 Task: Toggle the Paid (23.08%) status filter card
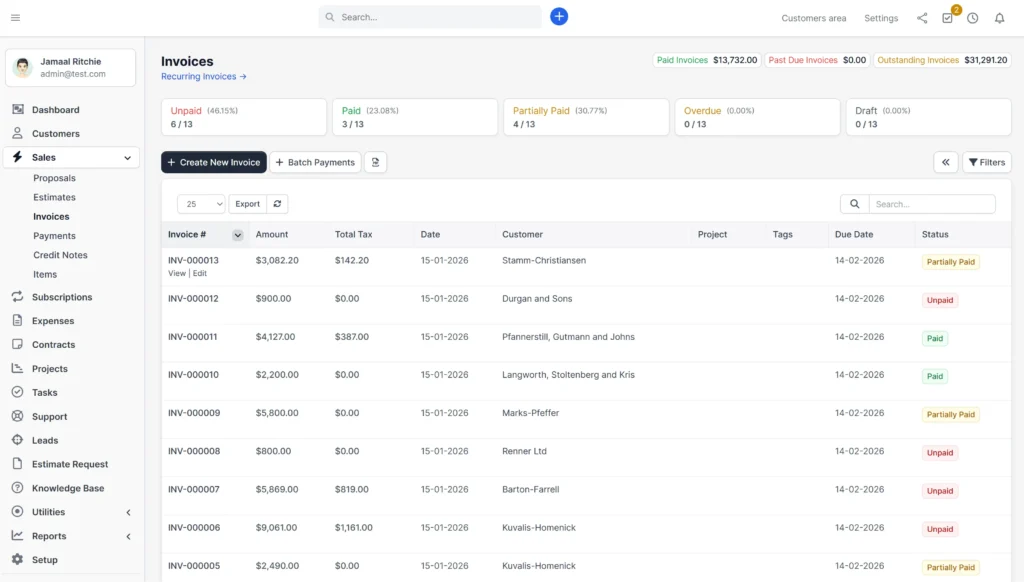point(414,116)
